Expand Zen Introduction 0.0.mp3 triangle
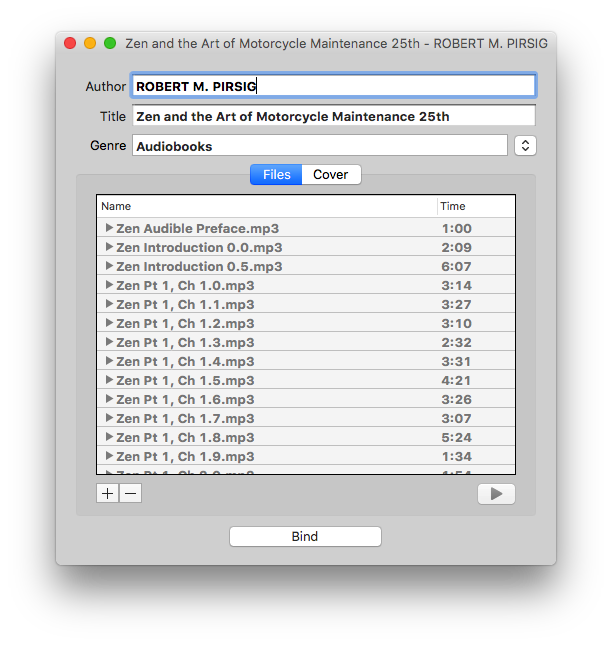612x645 pixels. click(x=109, y=246)
